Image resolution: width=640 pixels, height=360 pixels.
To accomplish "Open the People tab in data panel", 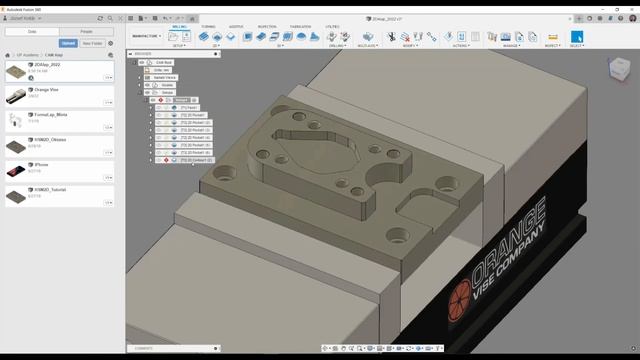I will point(87,31).
